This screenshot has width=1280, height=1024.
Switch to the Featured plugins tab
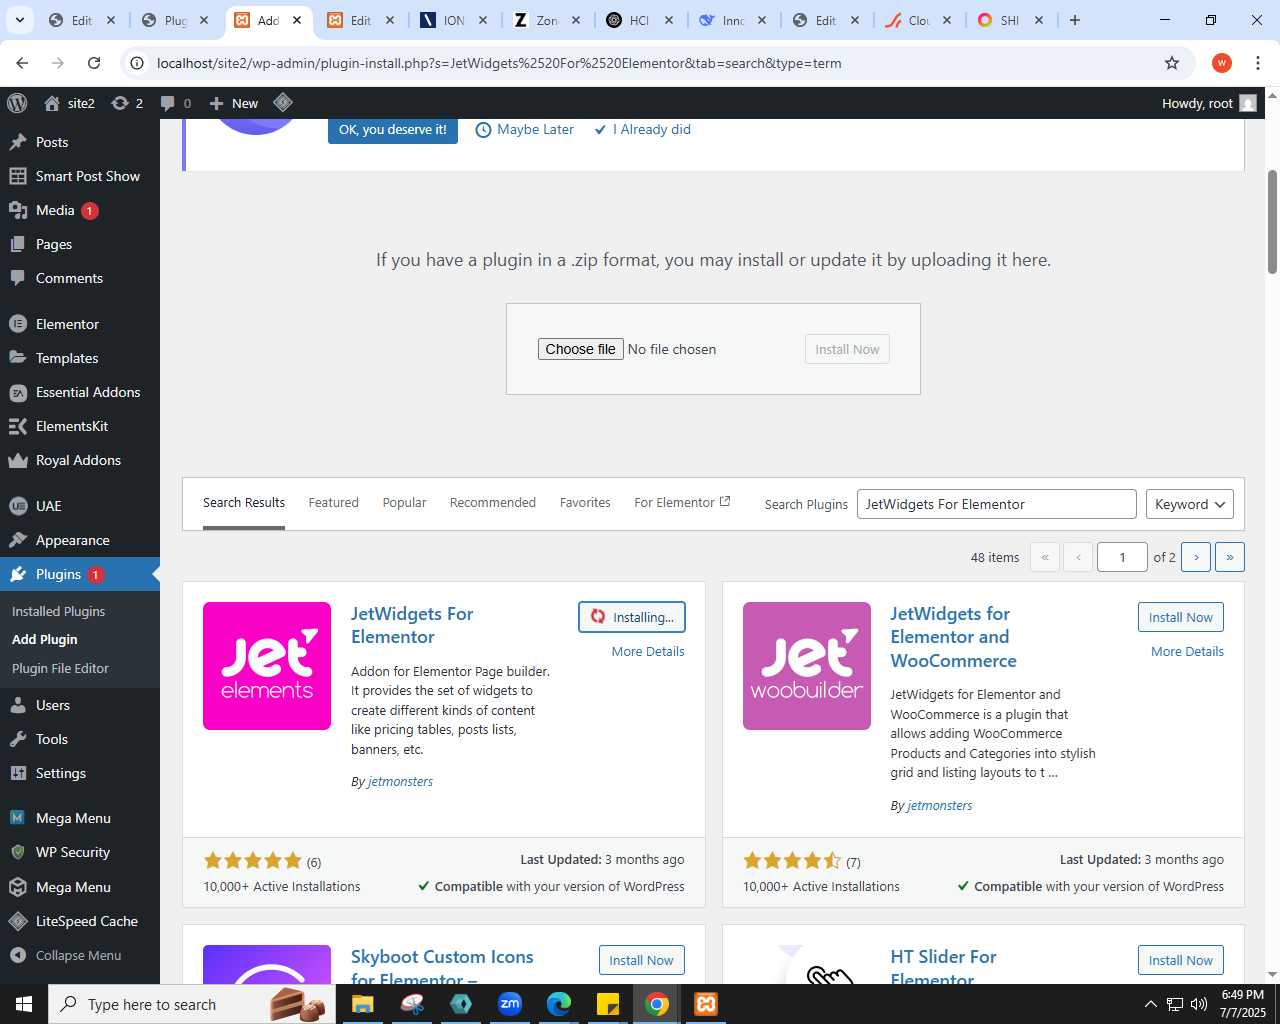(x=333, y=503)
